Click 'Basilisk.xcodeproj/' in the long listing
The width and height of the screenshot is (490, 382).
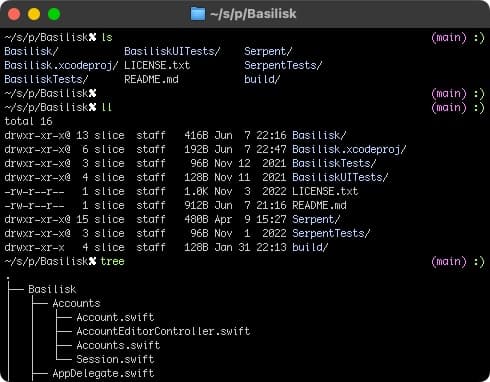[x=349, y=149]
